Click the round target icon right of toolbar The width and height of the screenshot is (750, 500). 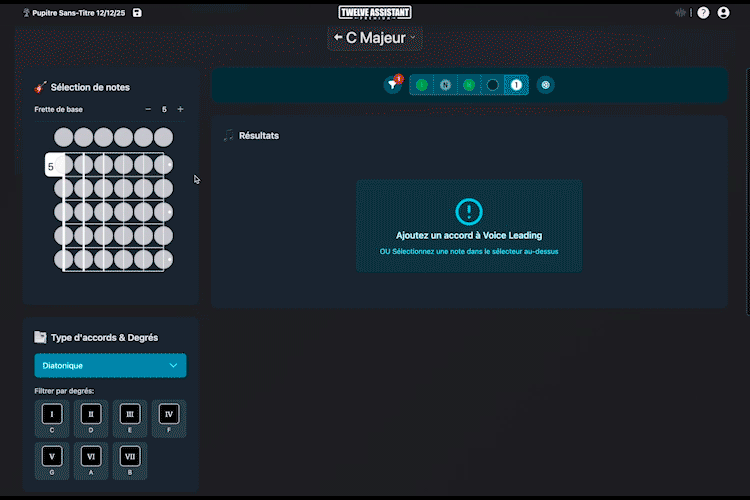coord(545,85)
